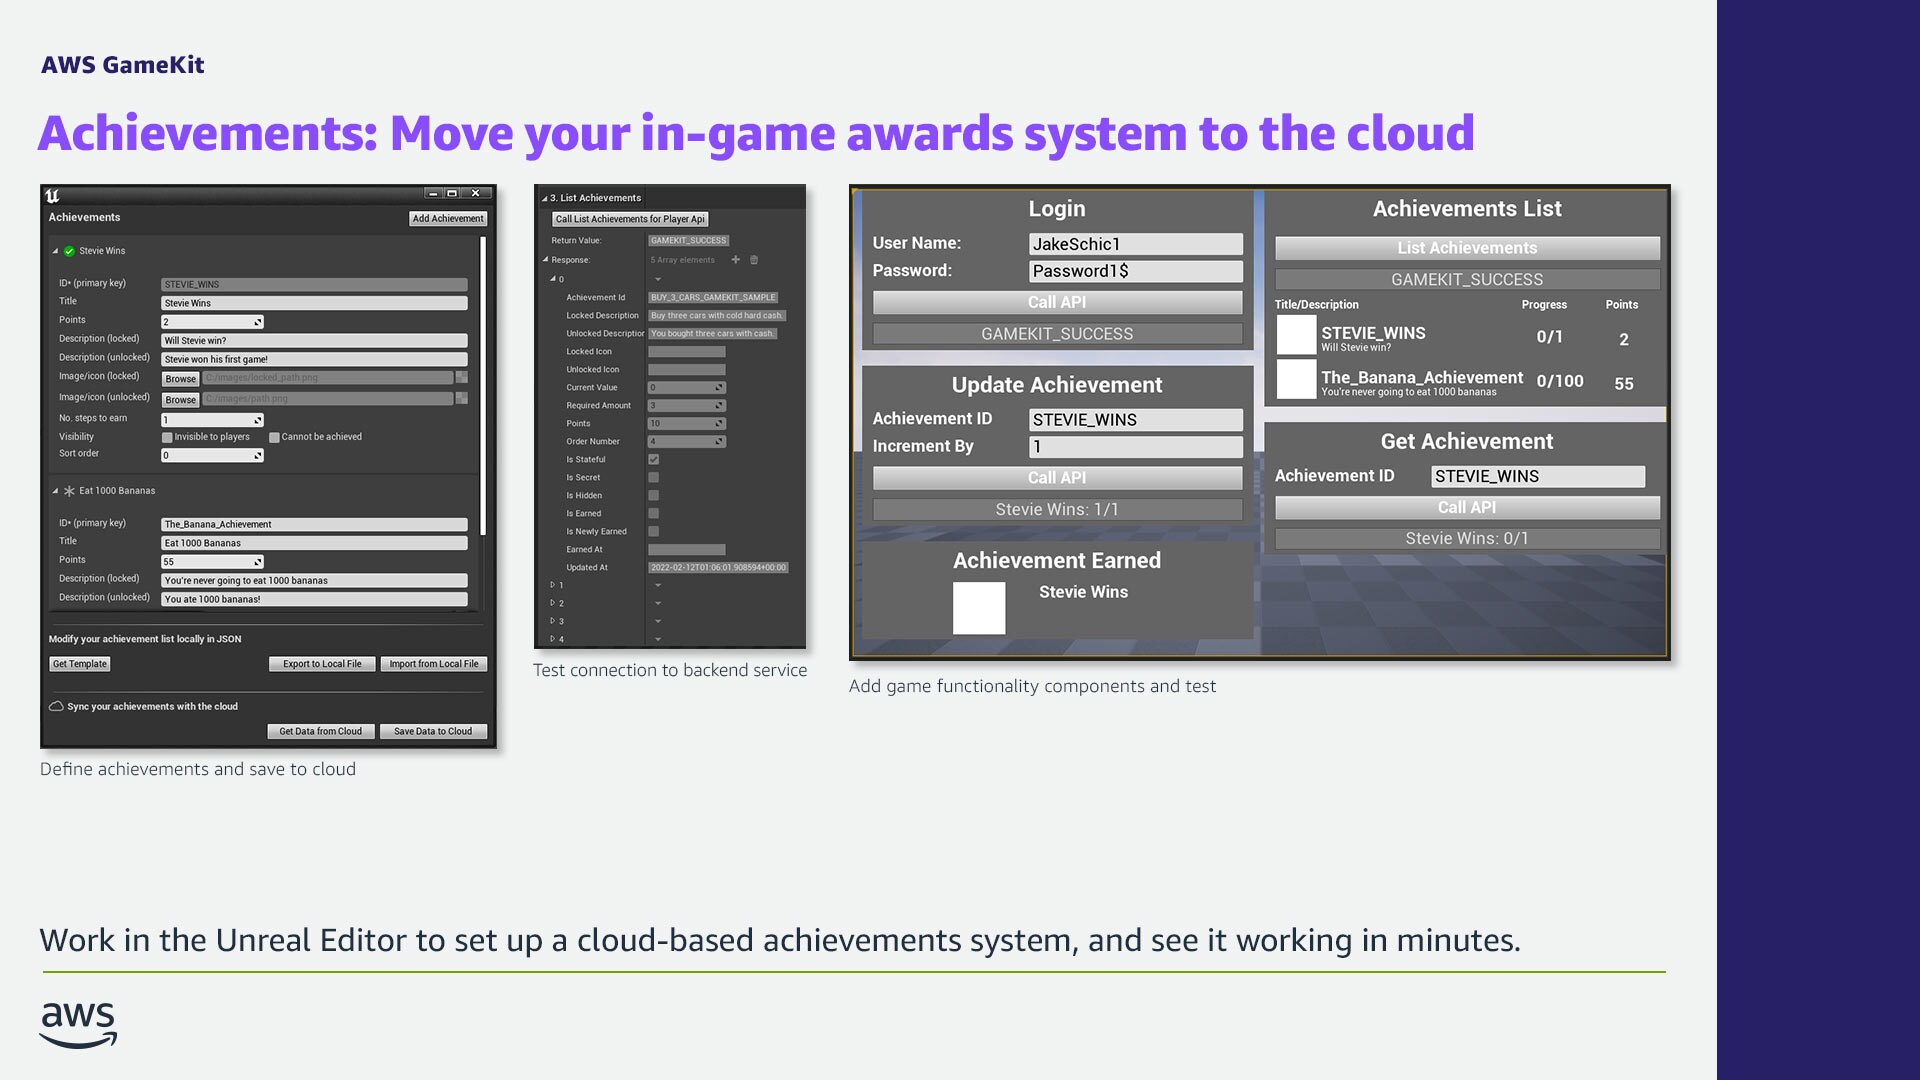Image resolution: width=1920 pixels, height=1080 pixels.
Task: Collapse the Stevie Wins achievement section
Action: pyautogui.click(x=55, y=251)
